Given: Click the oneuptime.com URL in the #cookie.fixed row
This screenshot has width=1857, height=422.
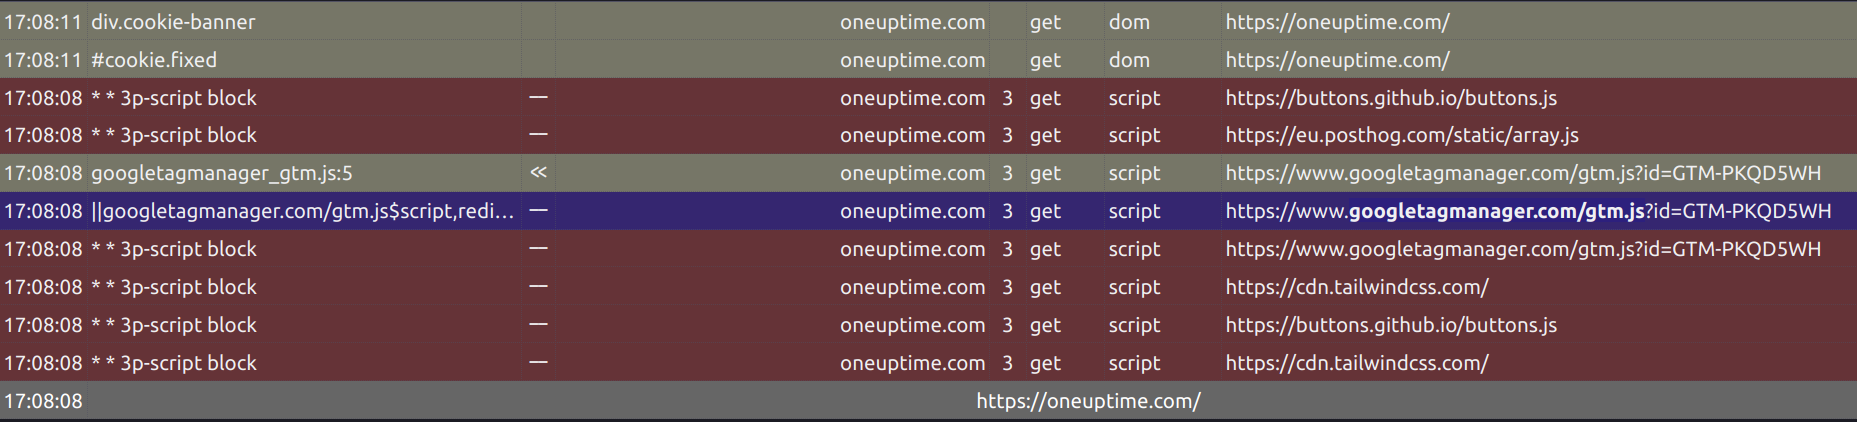Looking at the screenshot, I should [x=1337, y=60].
